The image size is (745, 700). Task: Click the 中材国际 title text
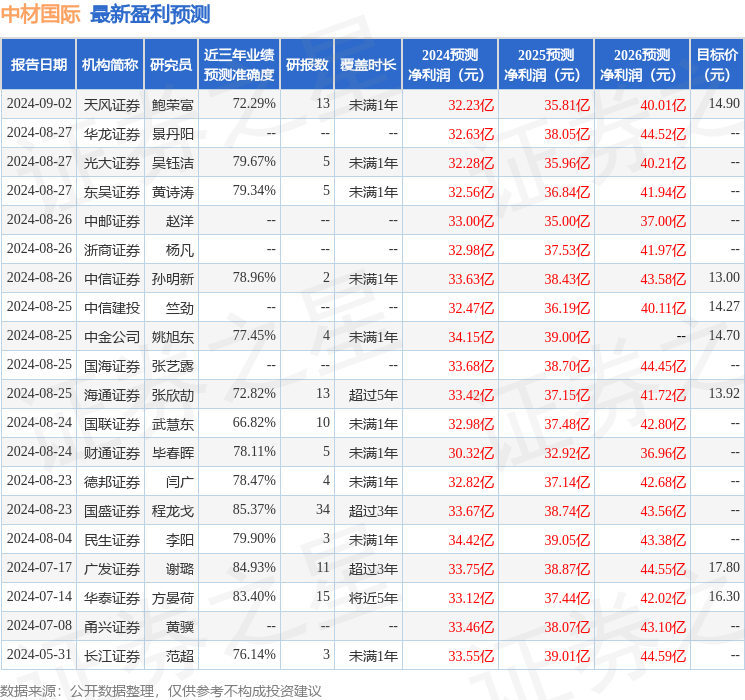pos(41,14)
